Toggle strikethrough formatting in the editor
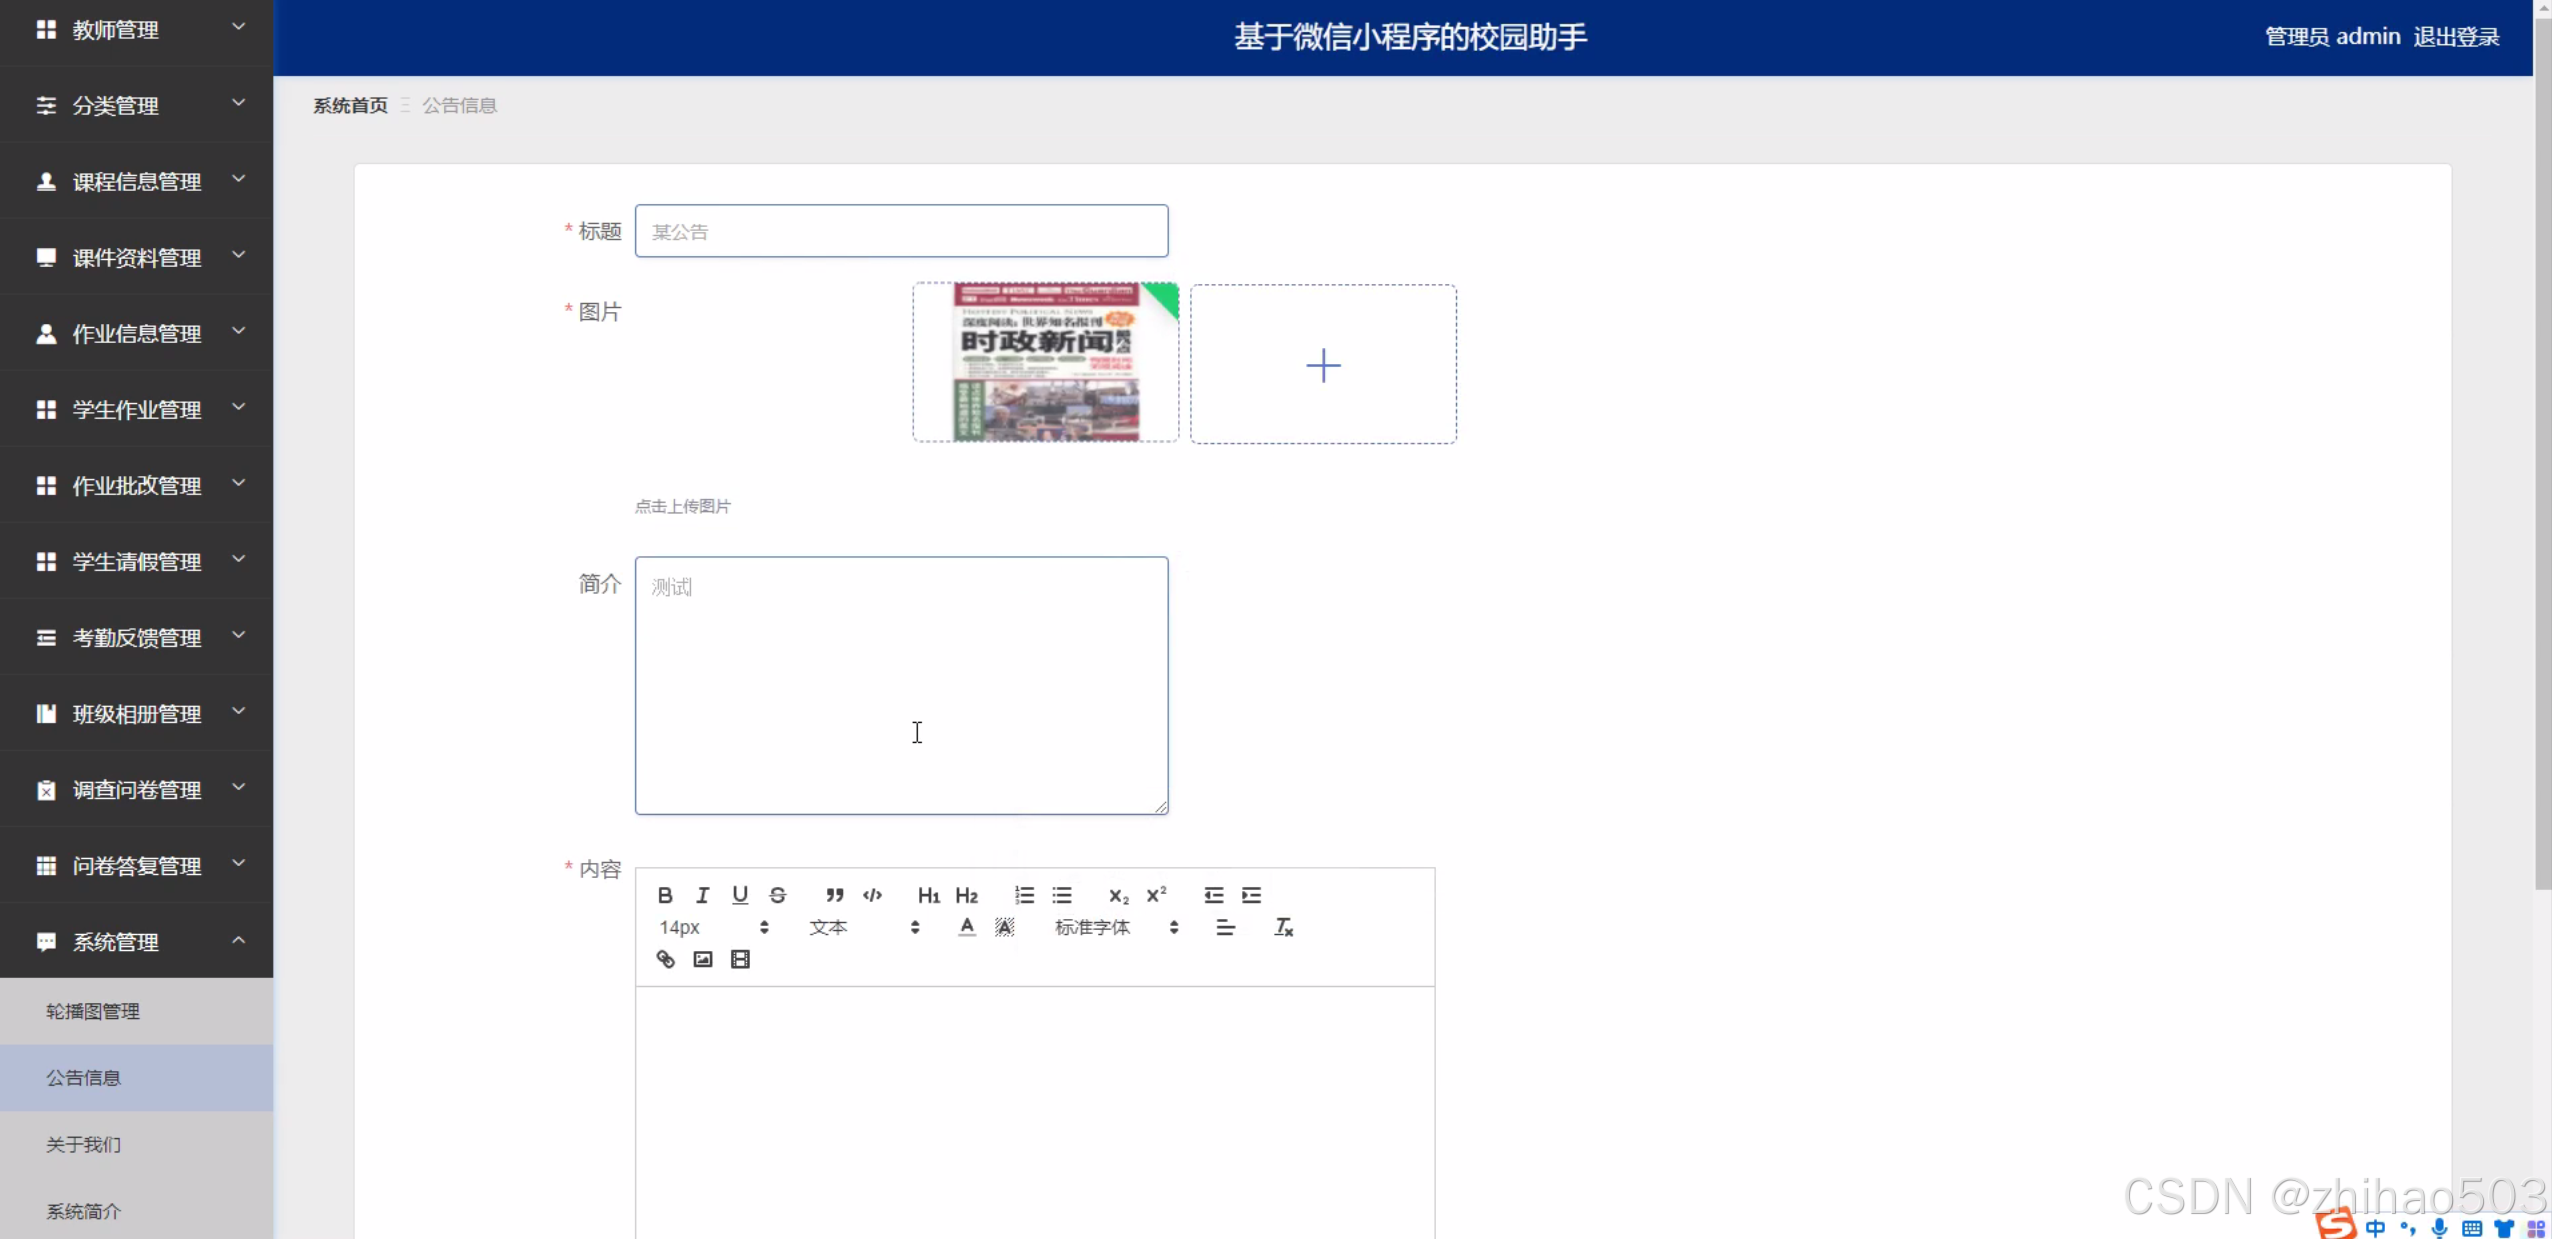Viewport: 2552px width, 1239px height. click(x=777, y=895)
